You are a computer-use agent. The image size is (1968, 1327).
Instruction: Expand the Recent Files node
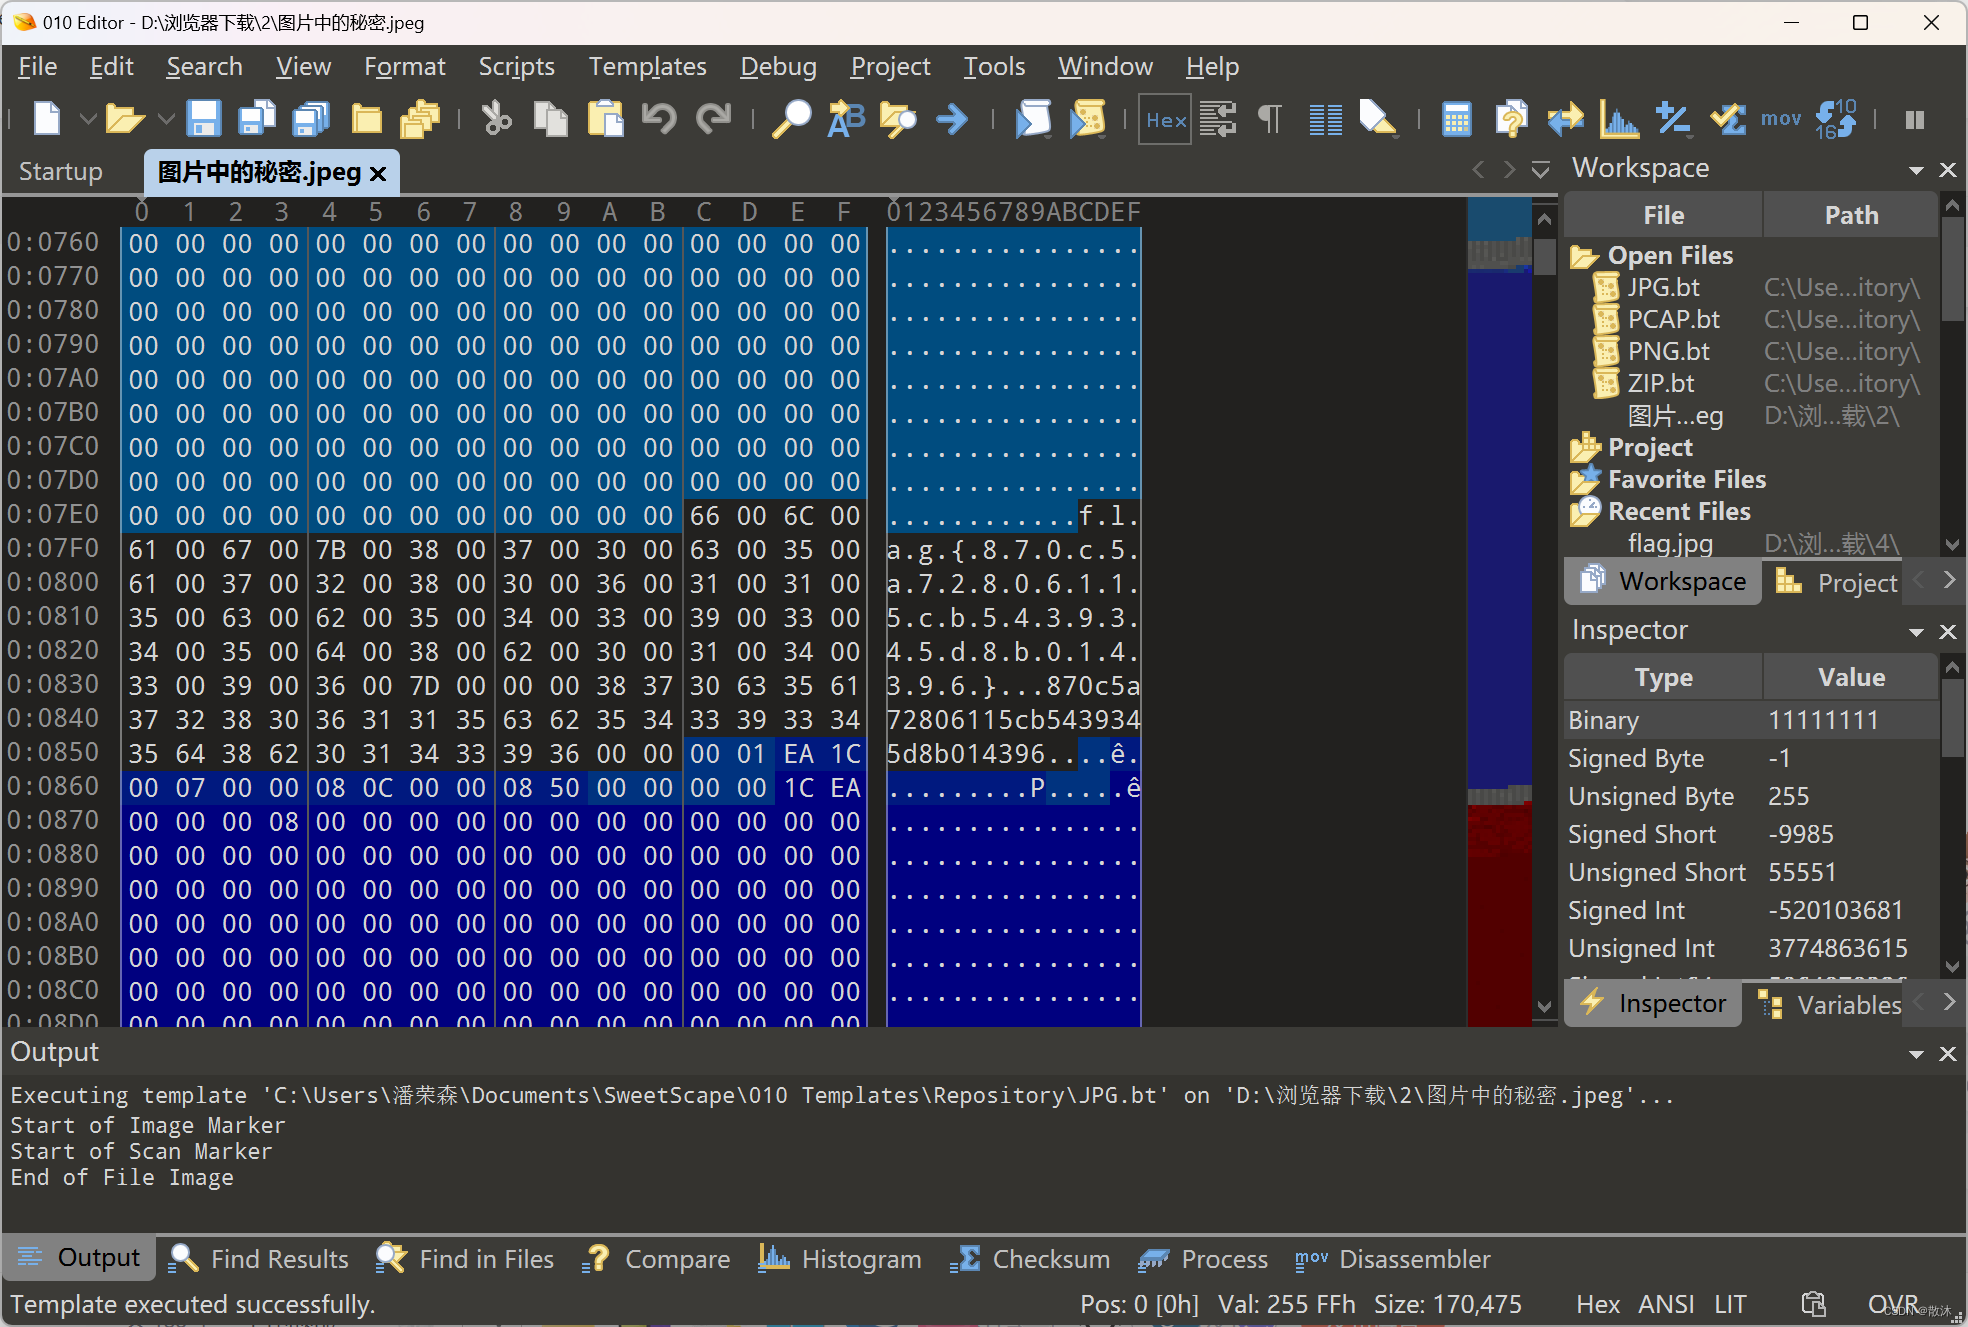1585,512
